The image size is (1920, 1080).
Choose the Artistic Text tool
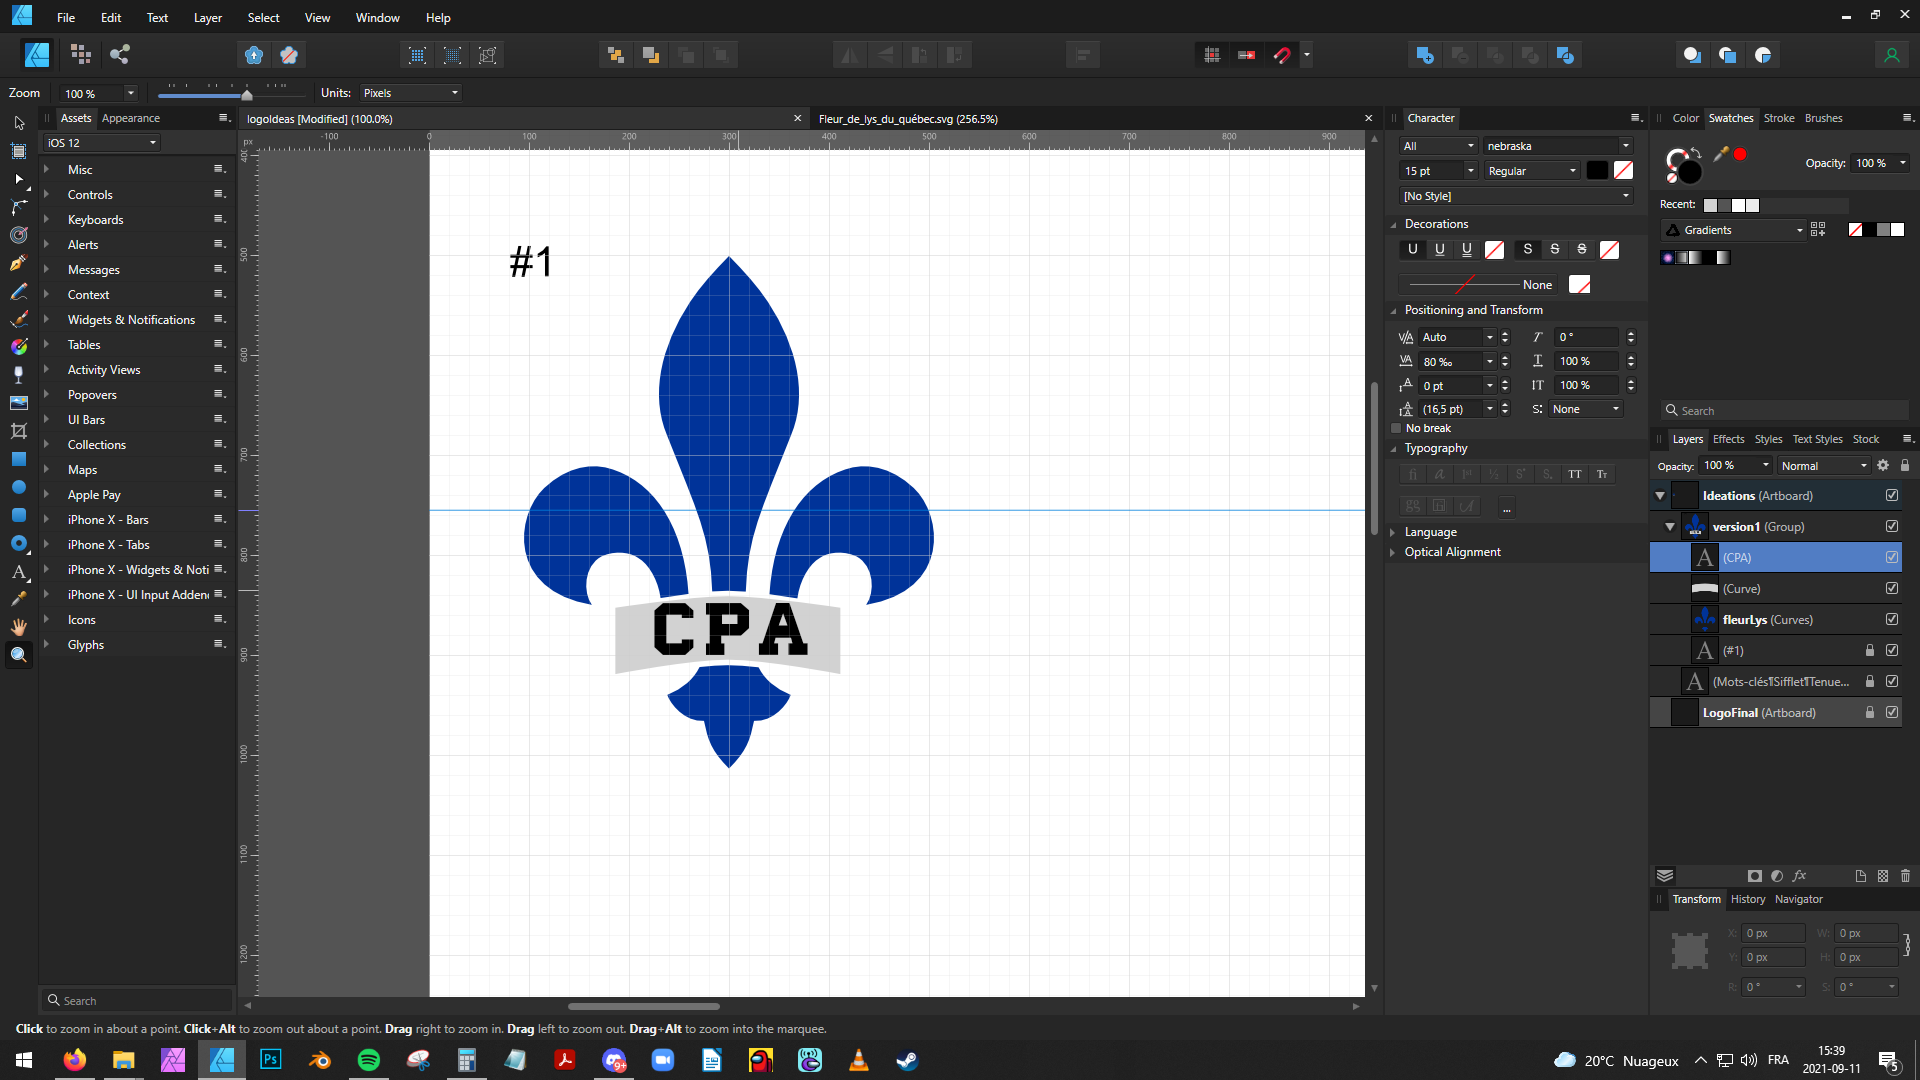tap(18, 572)
